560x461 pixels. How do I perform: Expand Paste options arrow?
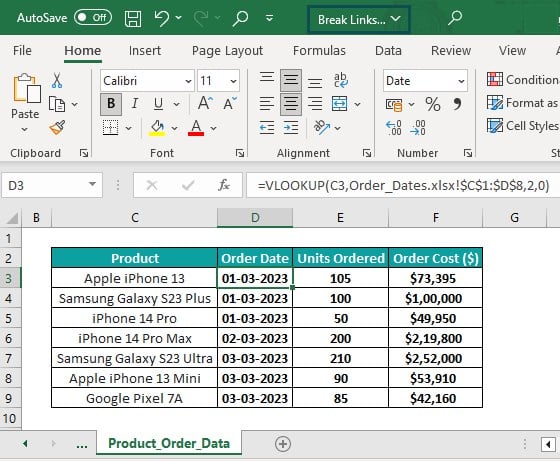click(x=25, y=129)
